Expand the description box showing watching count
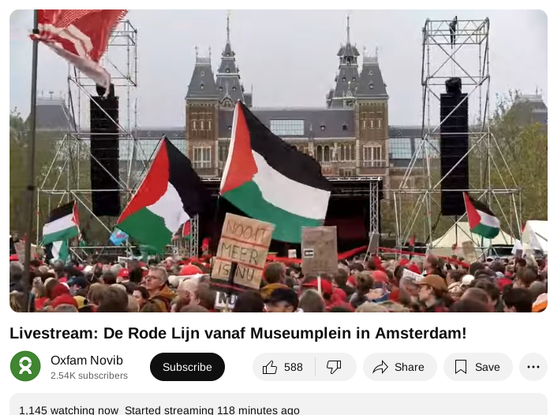 [278, 404]
